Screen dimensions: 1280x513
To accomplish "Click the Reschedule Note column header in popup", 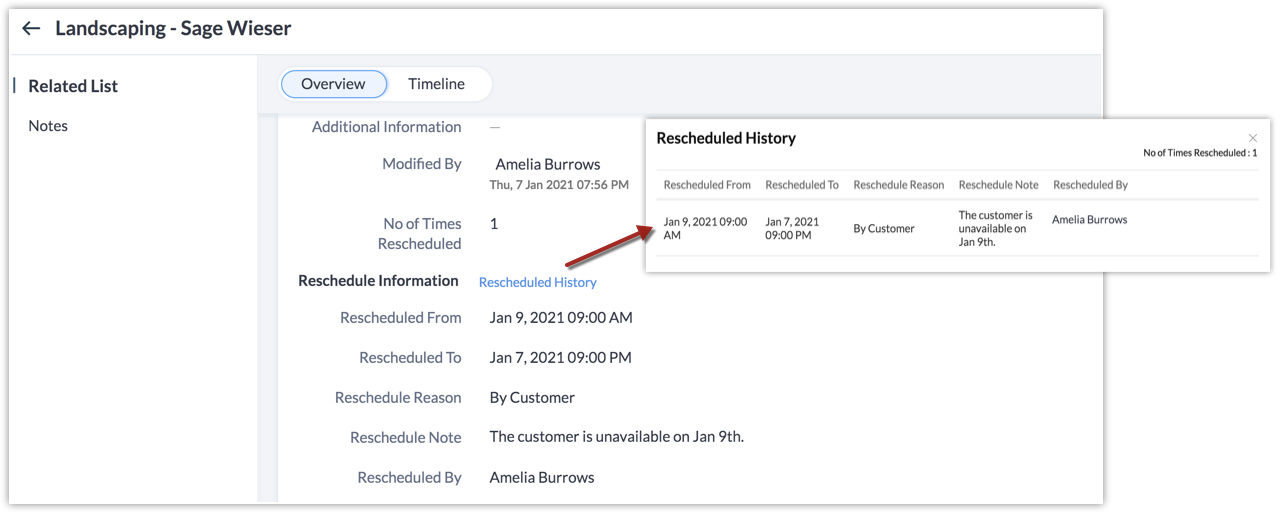I will [x=998, y=185].
